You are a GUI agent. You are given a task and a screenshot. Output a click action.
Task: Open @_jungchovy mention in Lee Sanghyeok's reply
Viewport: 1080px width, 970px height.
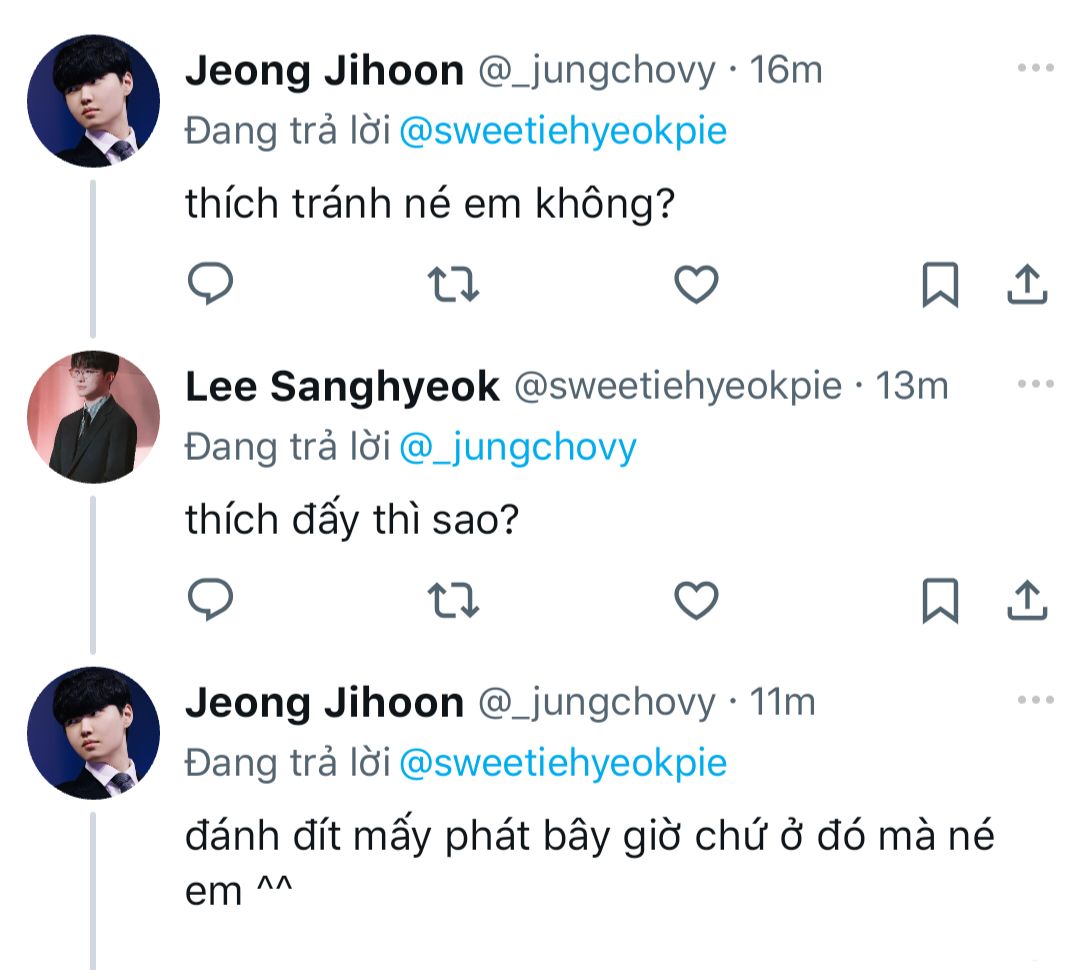point(517,448)
